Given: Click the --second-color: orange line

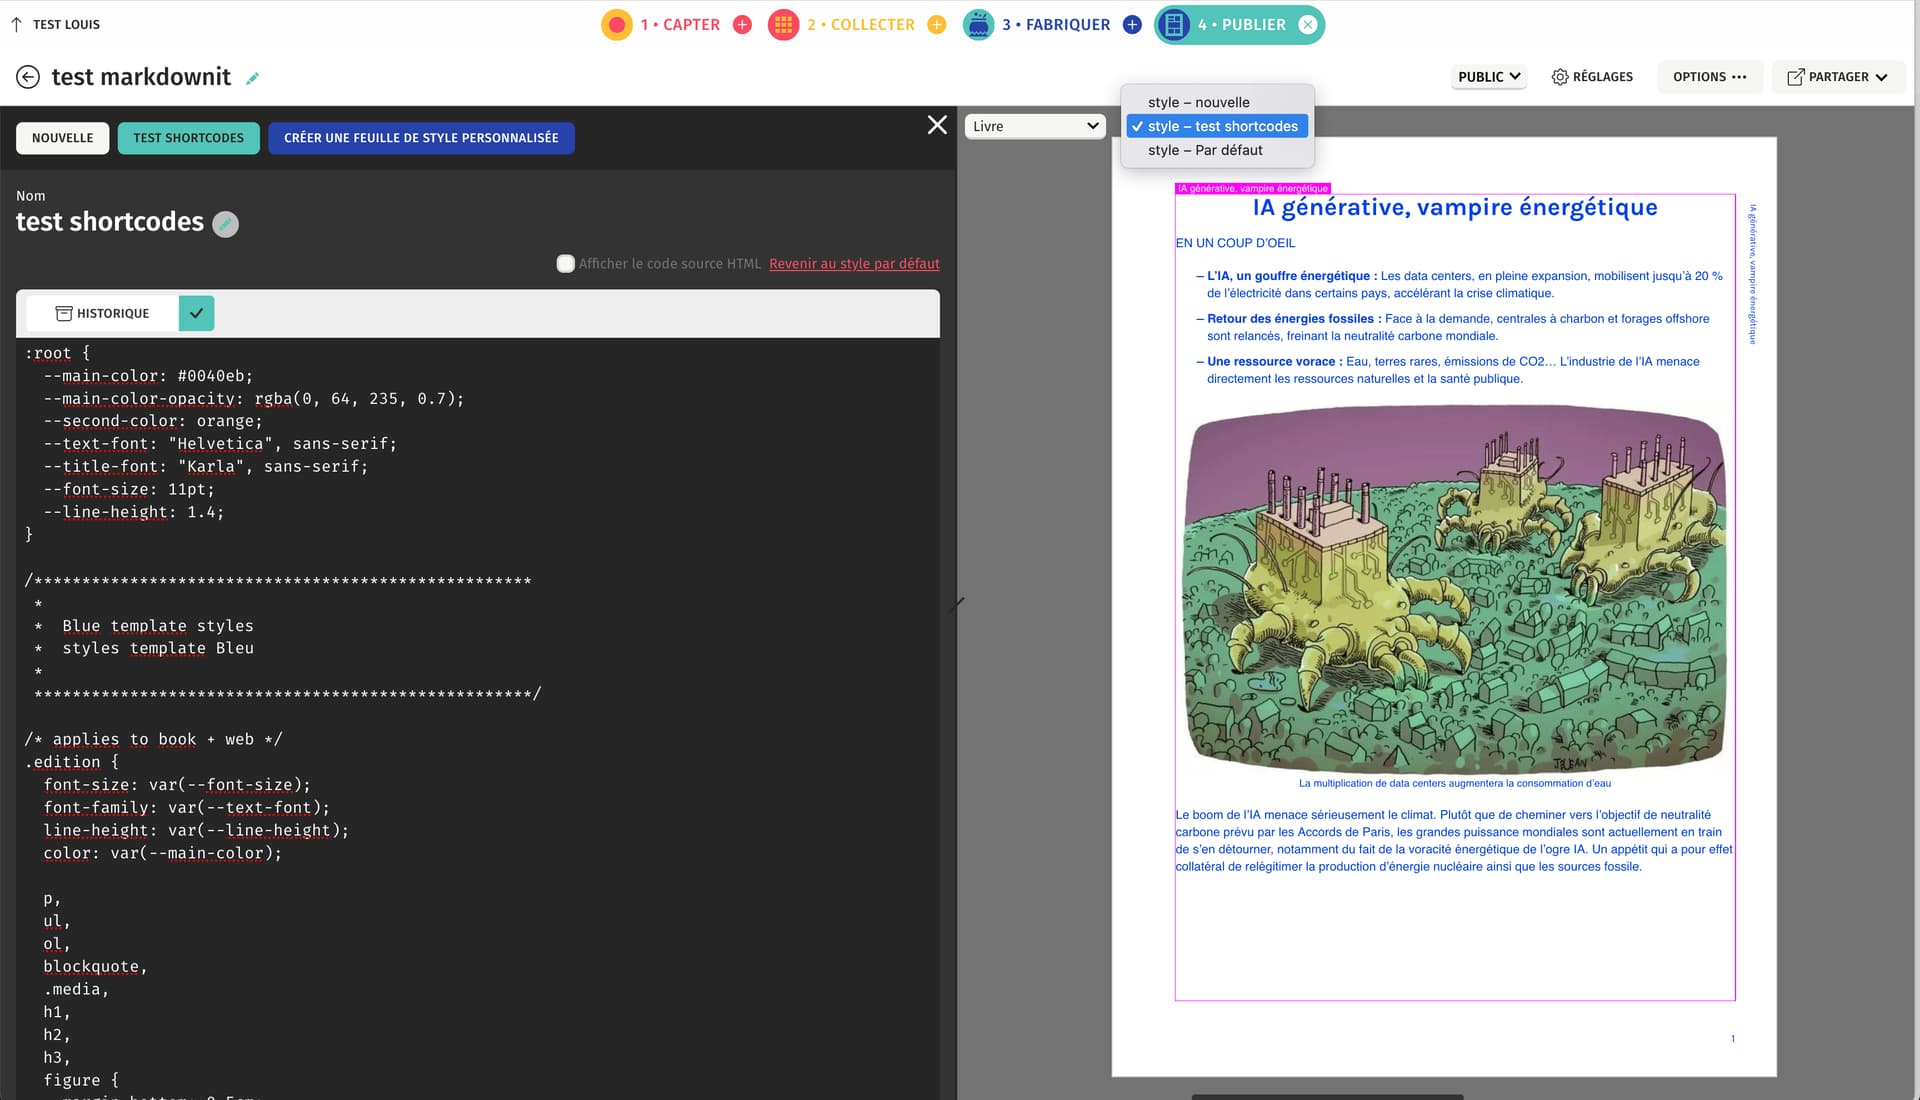Looking at the screenshot, I should tap(153, 421).
